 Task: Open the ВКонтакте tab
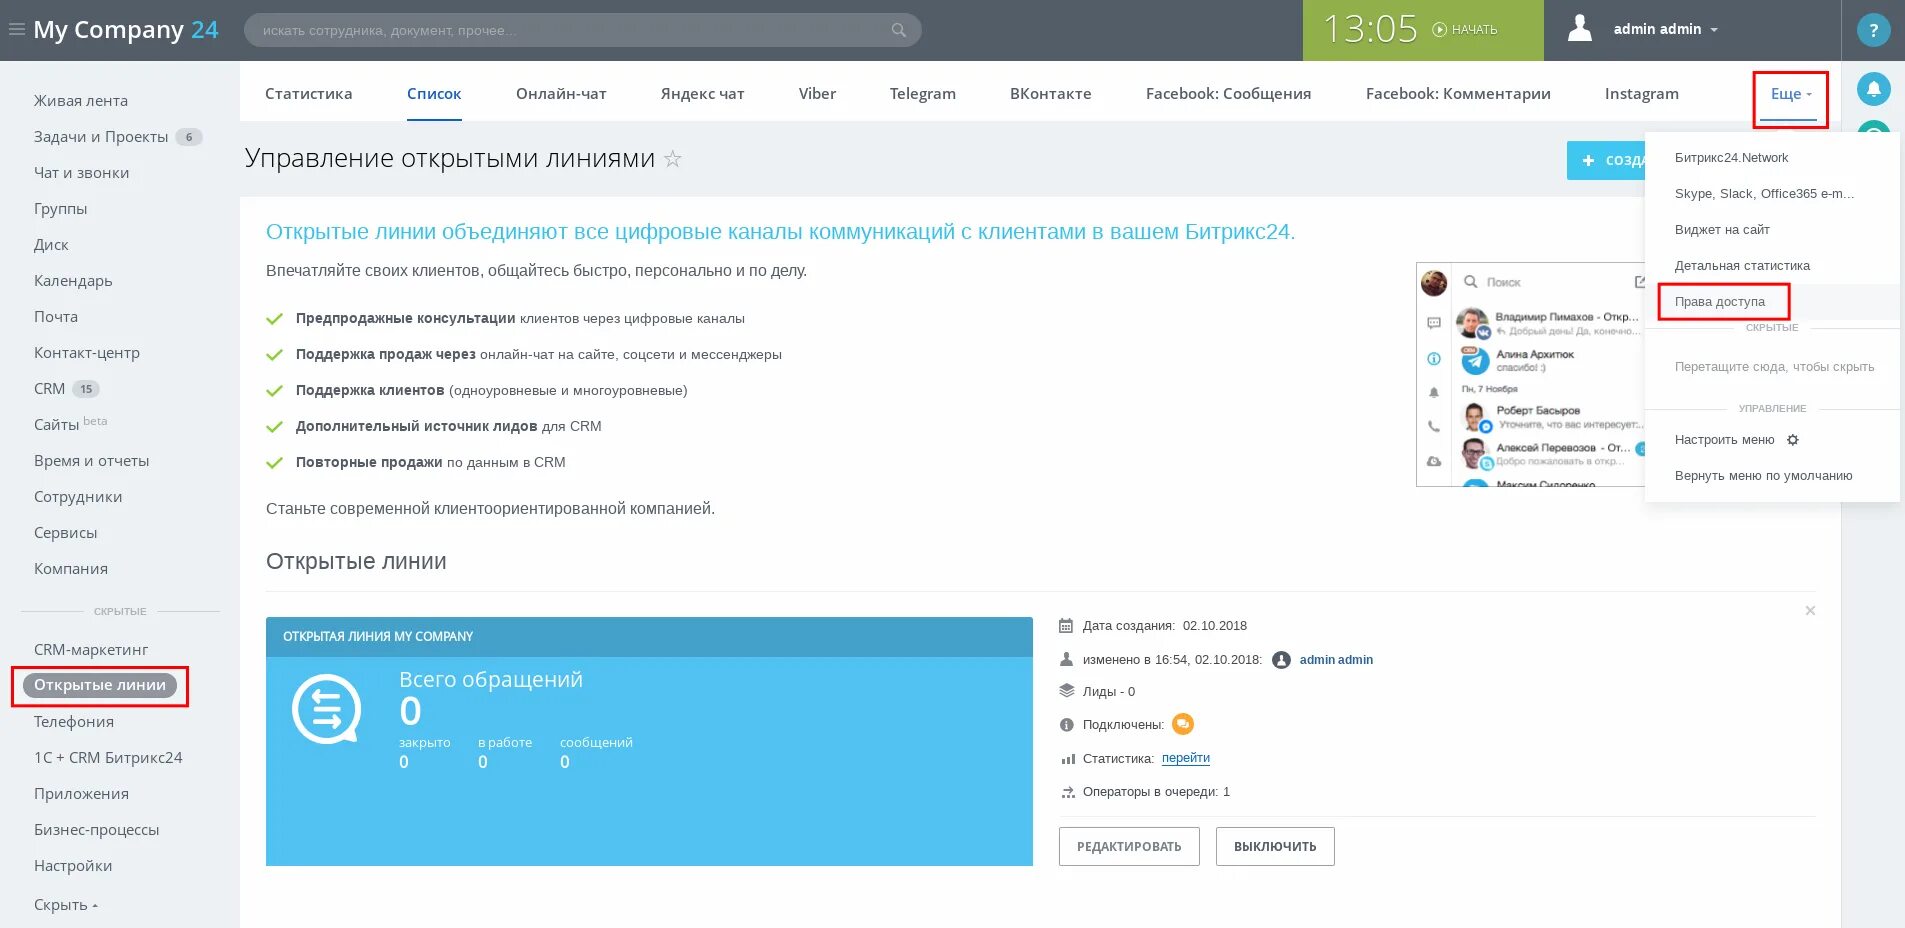pos(1051,94)
